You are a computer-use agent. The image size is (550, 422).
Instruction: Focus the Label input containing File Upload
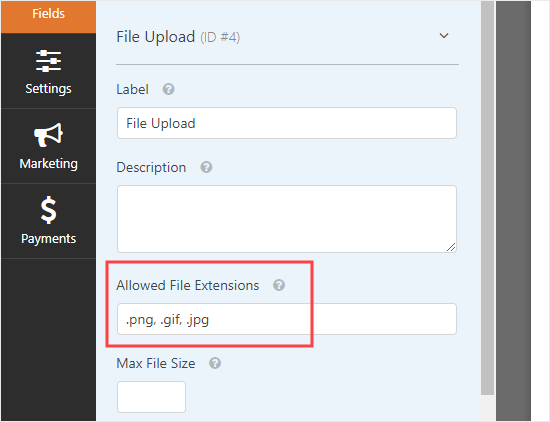click(287, 123)
